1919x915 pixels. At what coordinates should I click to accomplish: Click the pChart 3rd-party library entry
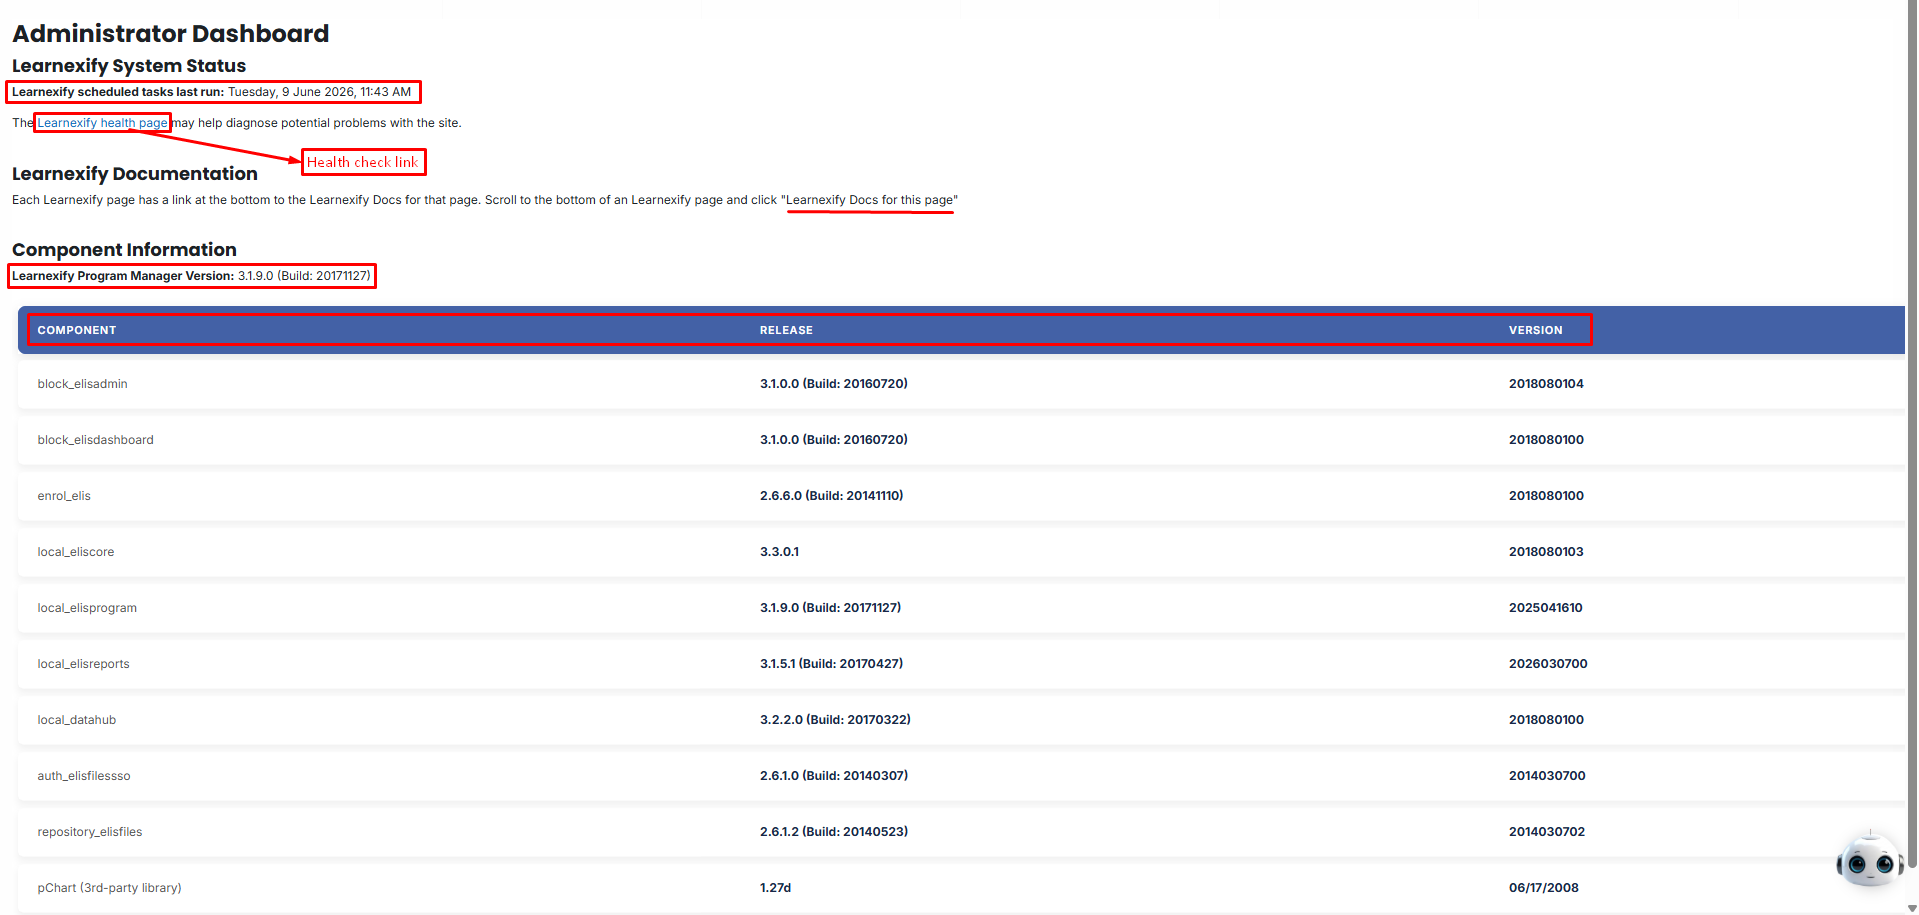coord(110,888)
